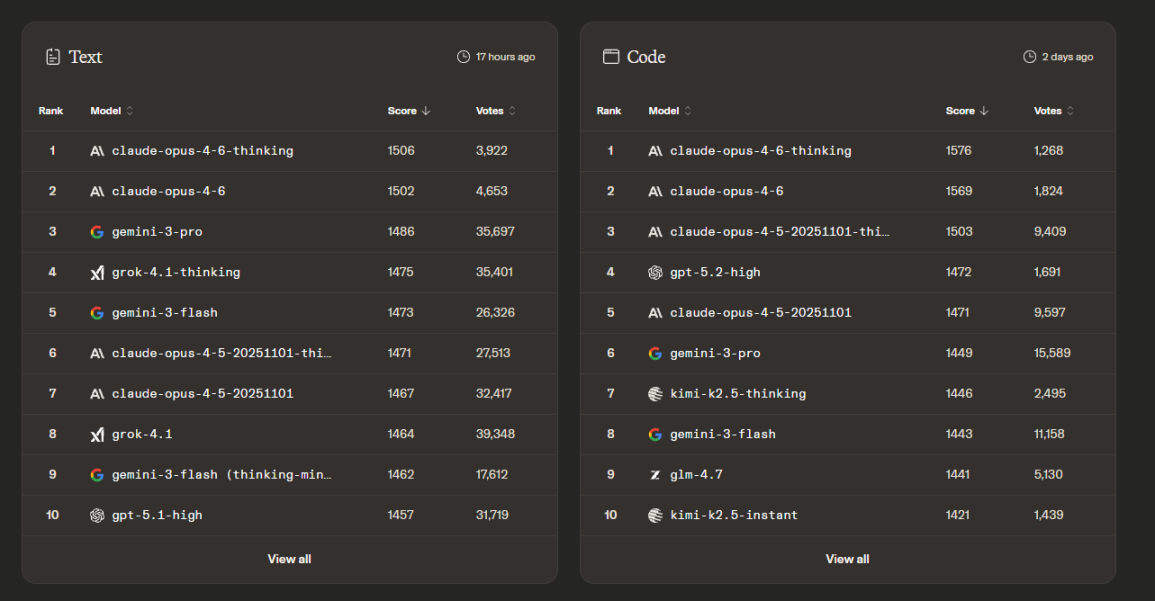
Task: Sort Text table by Model column
Action: (112, 110)
